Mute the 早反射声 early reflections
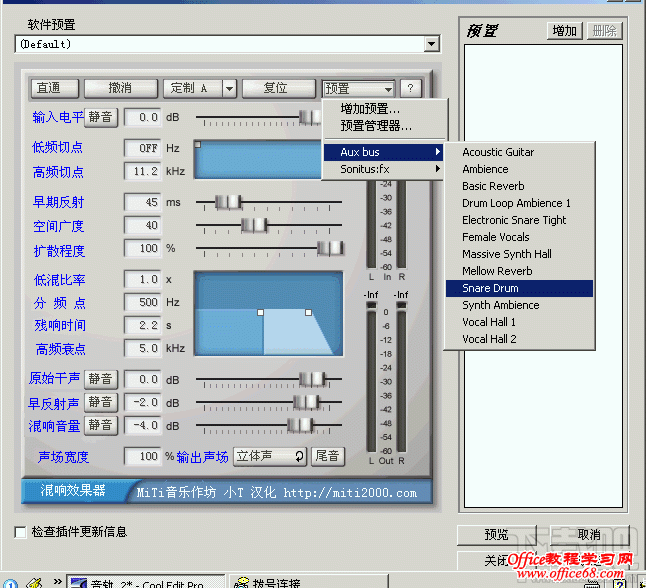Viewport: 646px width, 588px height. (101, 402)
